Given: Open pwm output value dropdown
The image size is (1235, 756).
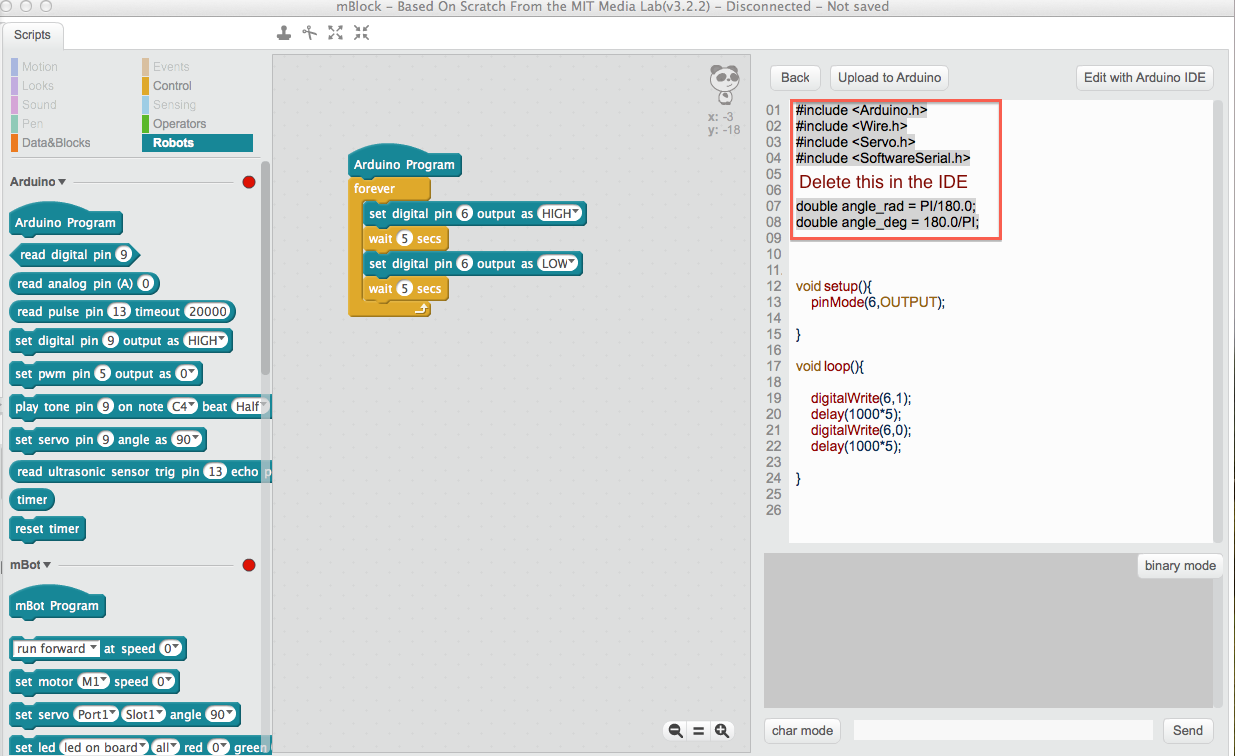Looking at the screenshot, I should [x=187, y=374].
